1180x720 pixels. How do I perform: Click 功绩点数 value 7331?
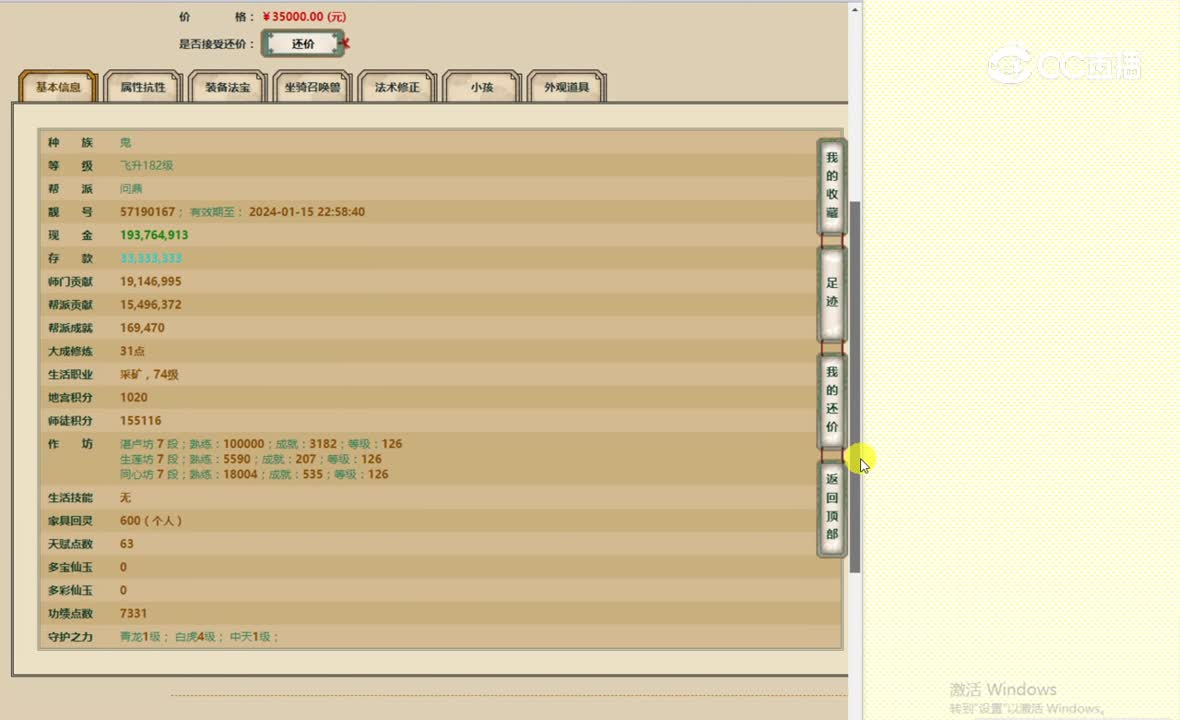click(133, 614)
